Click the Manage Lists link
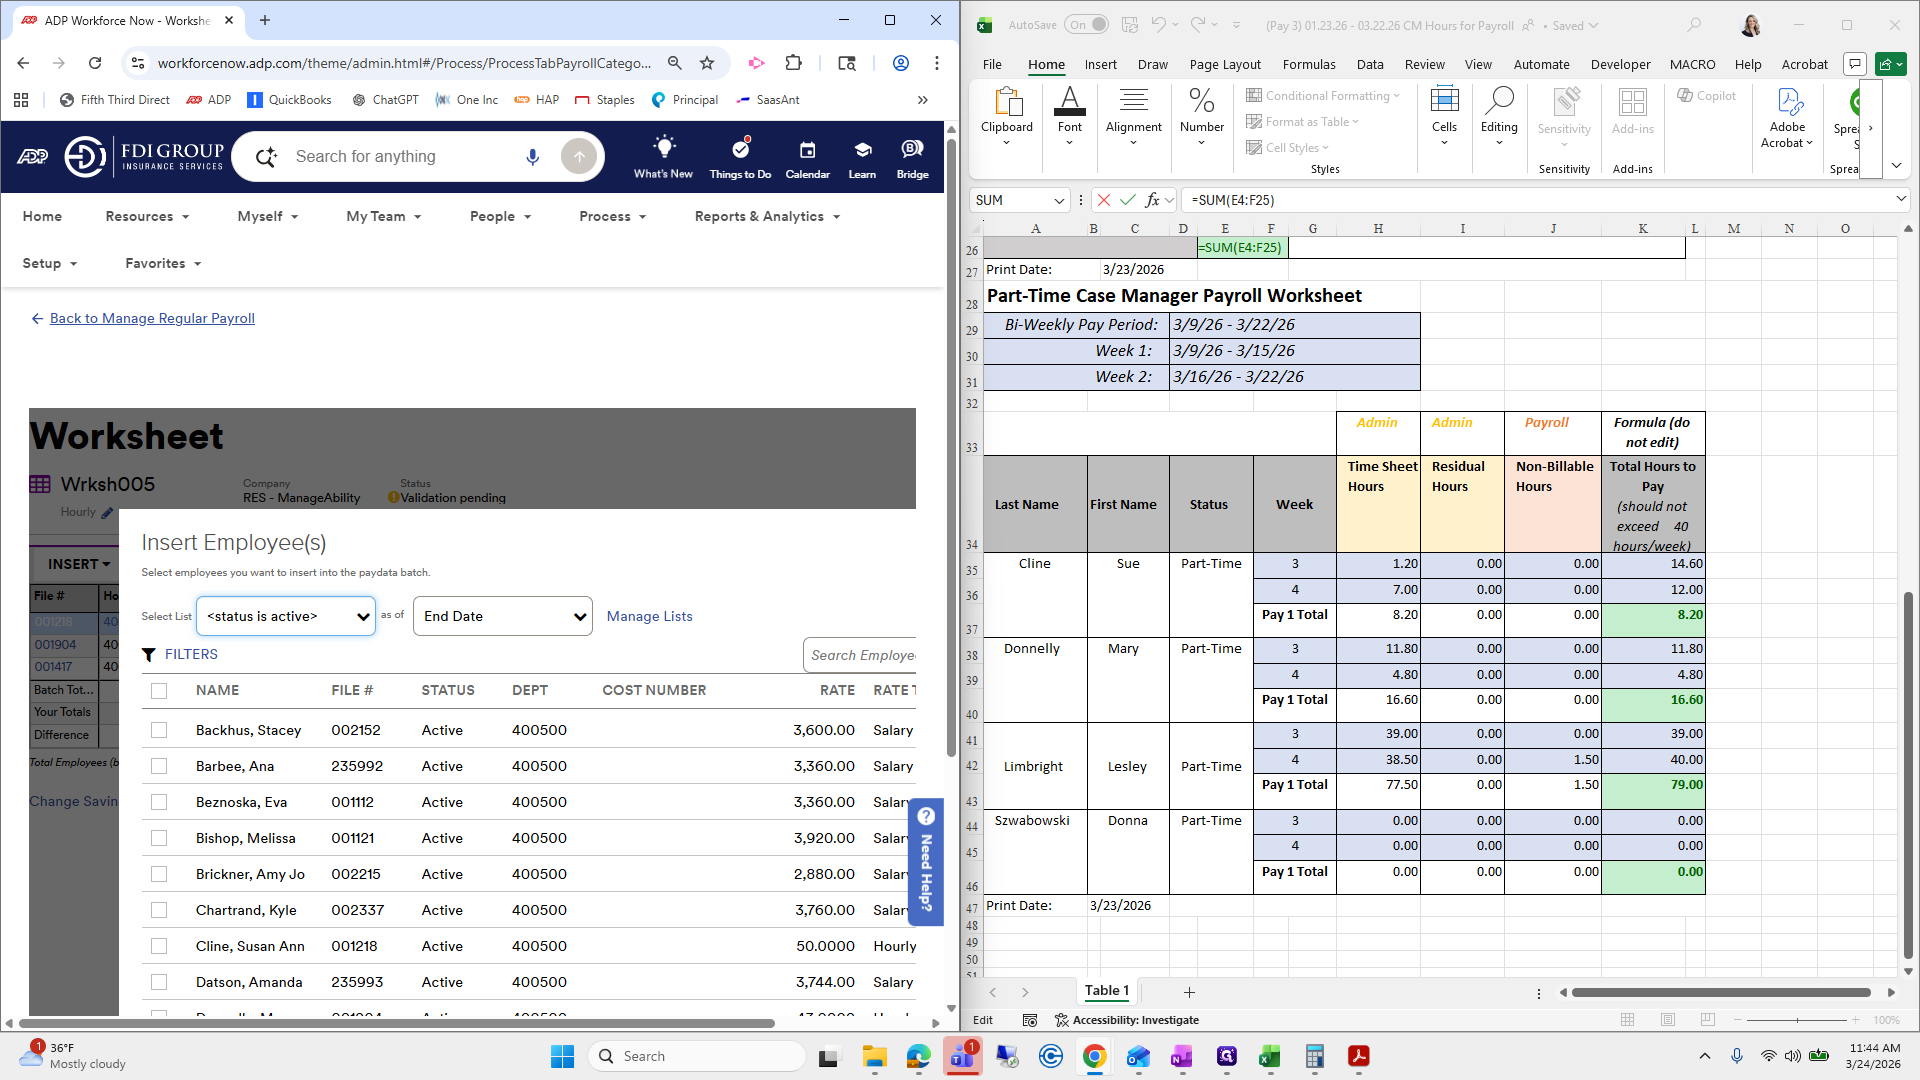This screenshot has height=1080, width=1920. tap(649, 616)
